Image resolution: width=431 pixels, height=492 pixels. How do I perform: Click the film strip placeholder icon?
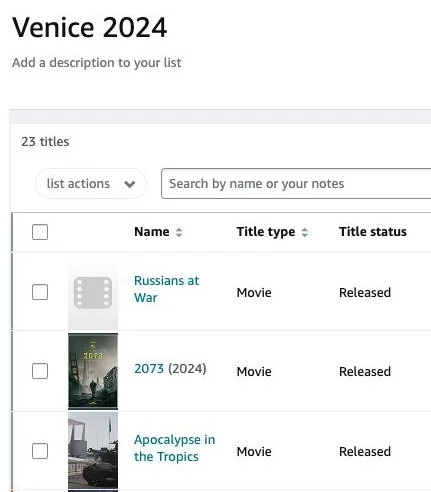pos(93,292)
